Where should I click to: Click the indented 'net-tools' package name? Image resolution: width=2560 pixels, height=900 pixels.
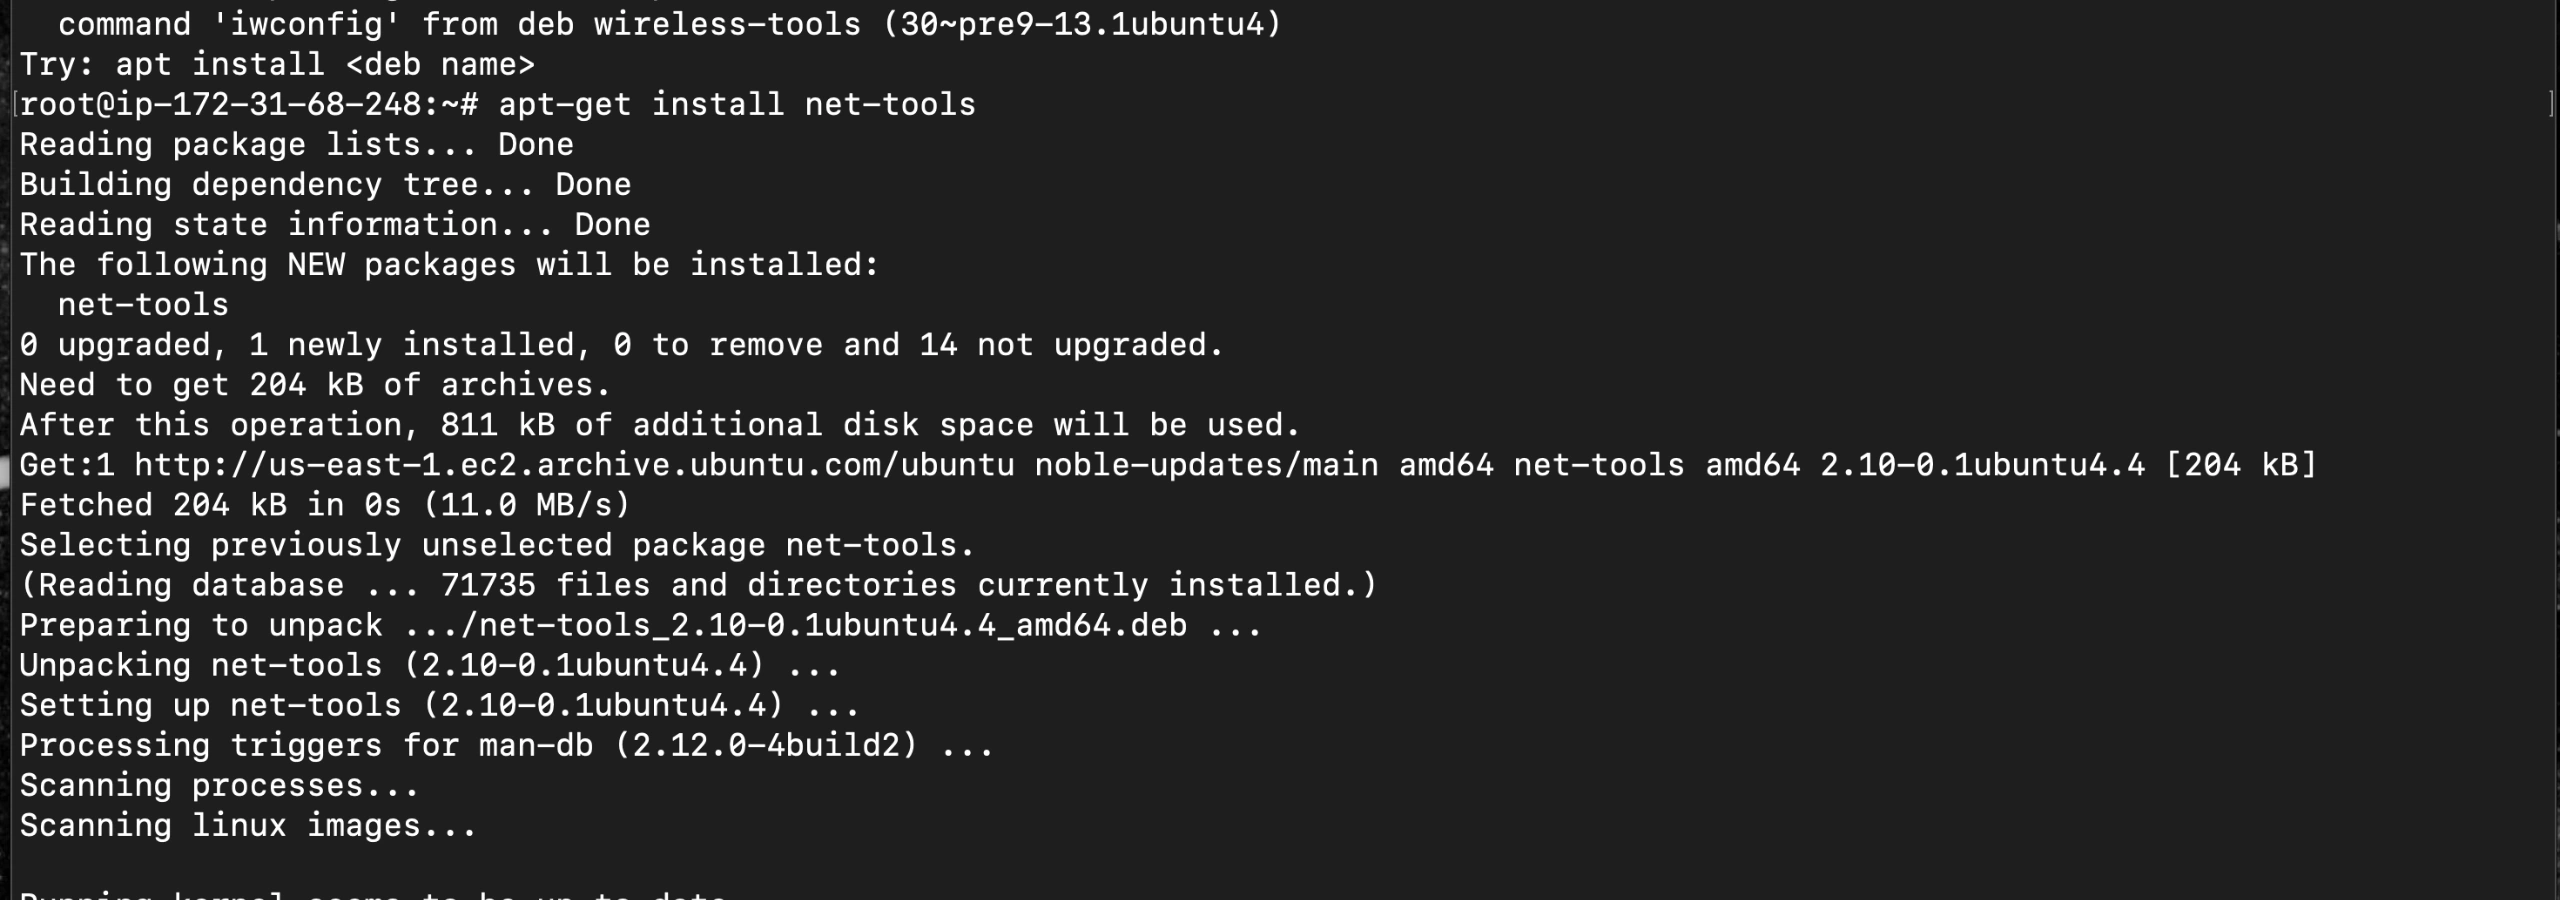pyautogui.click(x=143, y=305)
